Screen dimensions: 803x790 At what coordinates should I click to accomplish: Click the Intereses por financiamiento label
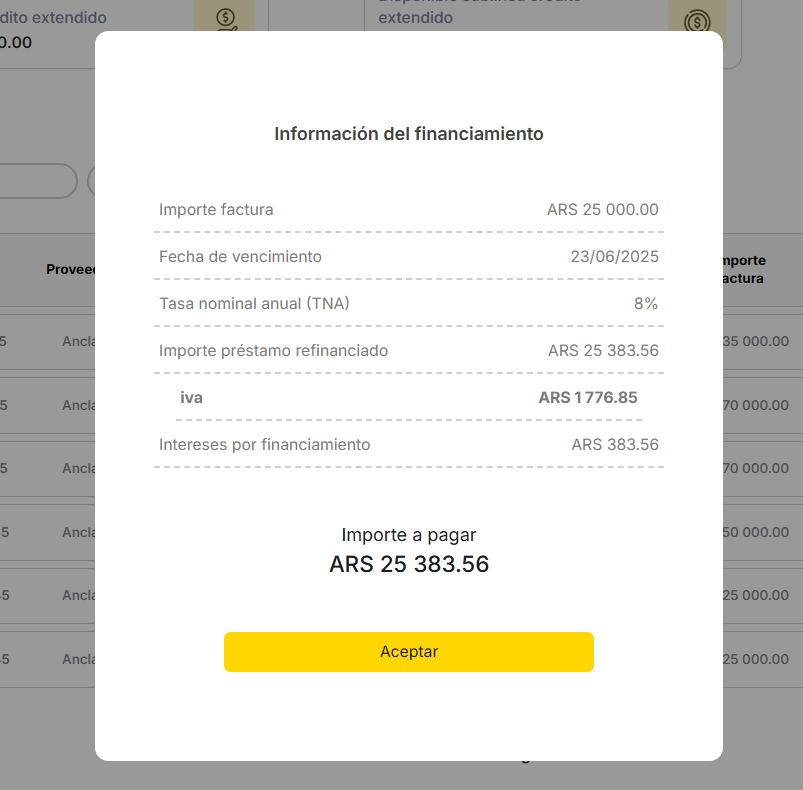(264, 445)
